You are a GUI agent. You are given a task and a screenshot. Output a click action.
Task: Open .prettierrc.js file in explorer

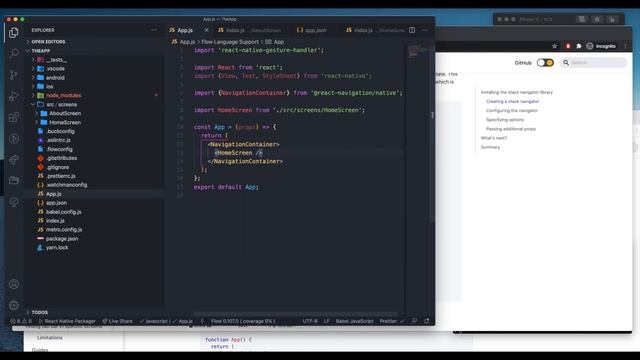click(60, 176)
